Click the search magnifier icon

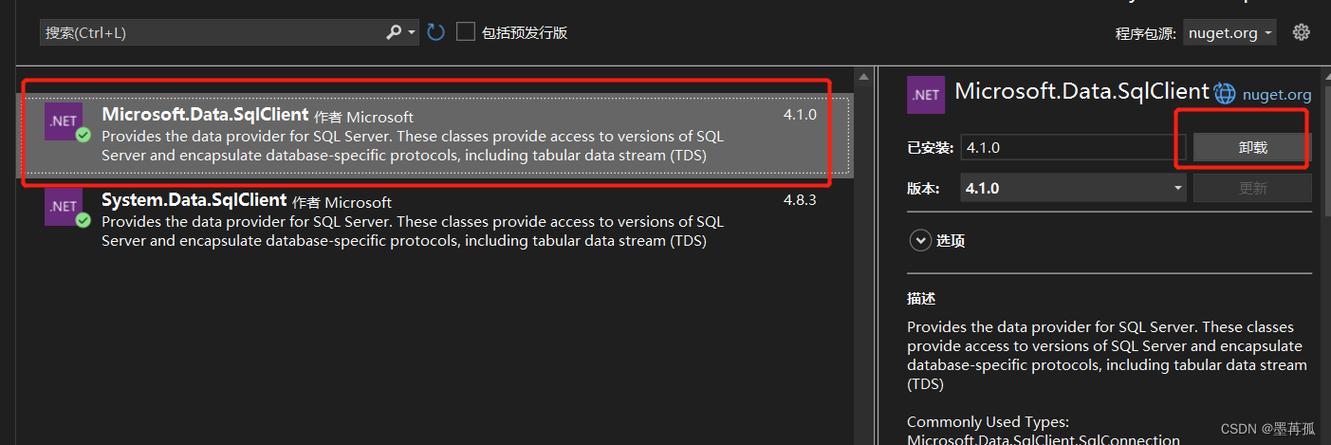click(x=394, y=32)
